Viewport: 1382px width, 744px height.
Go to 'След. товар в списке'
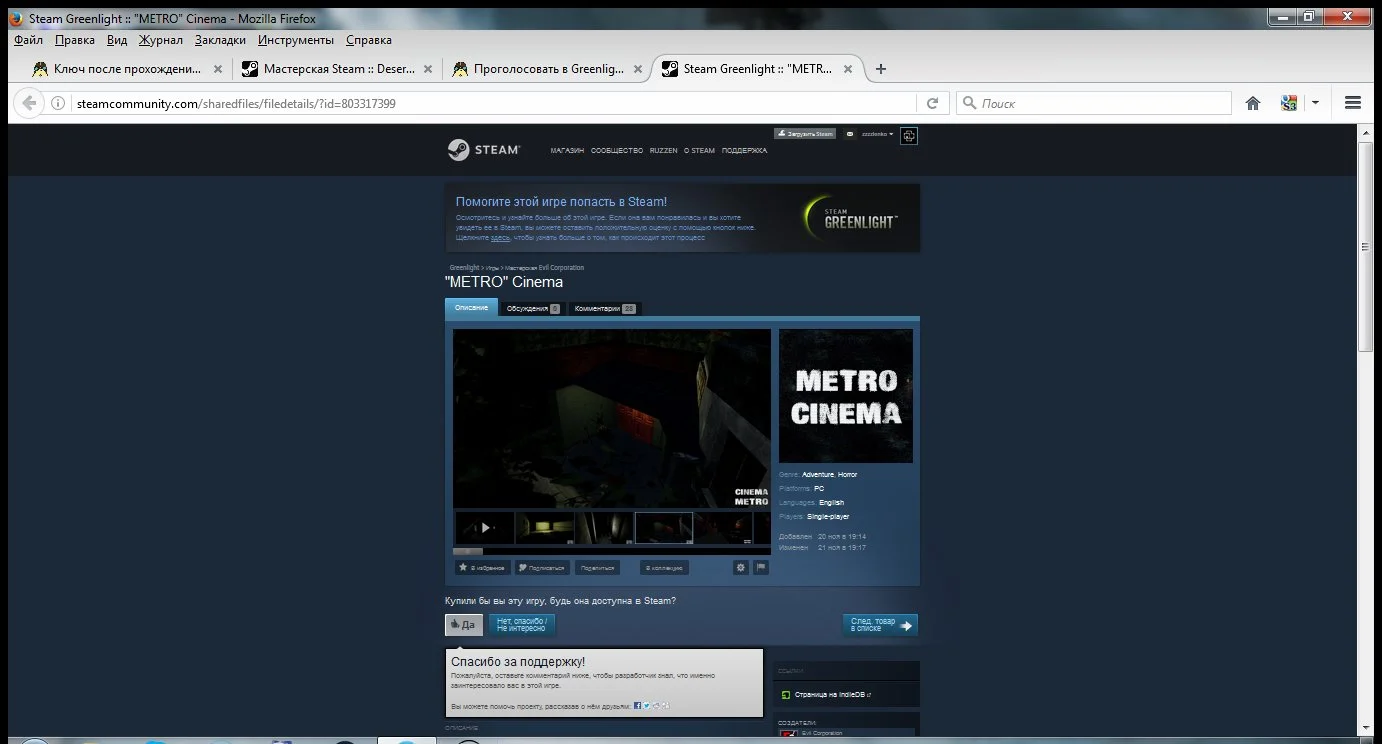click(x=880, y=625)
